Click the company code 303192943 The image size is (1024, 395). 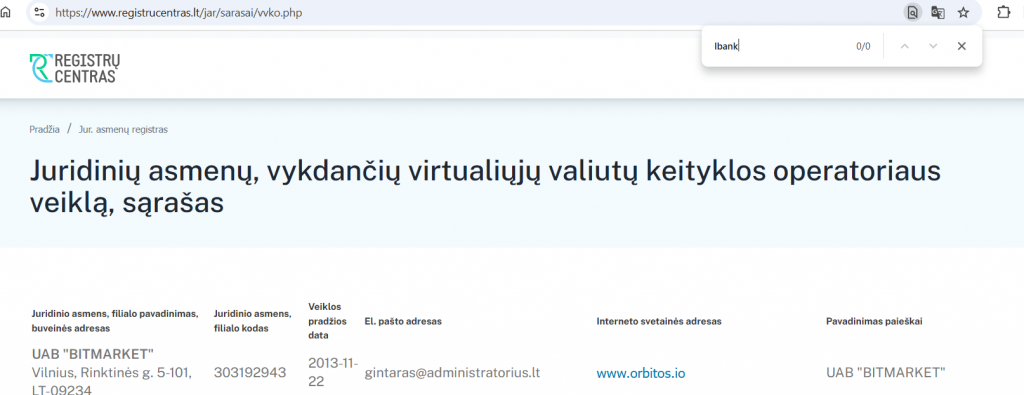250,373
